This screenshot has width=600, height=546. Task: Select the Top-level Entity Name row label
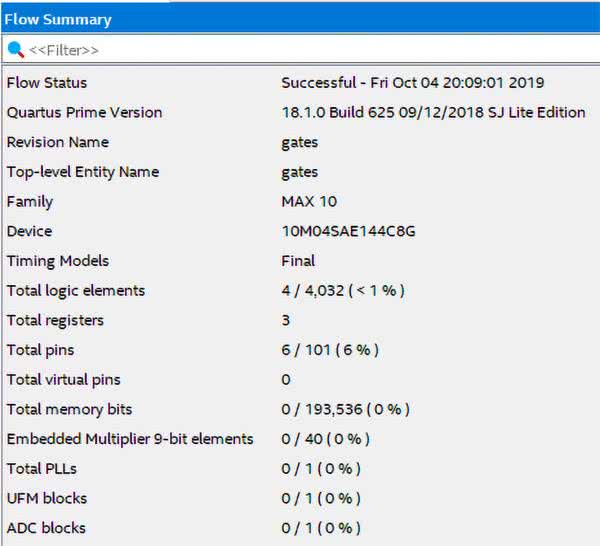pyautogui.click(x=83, y=172)
